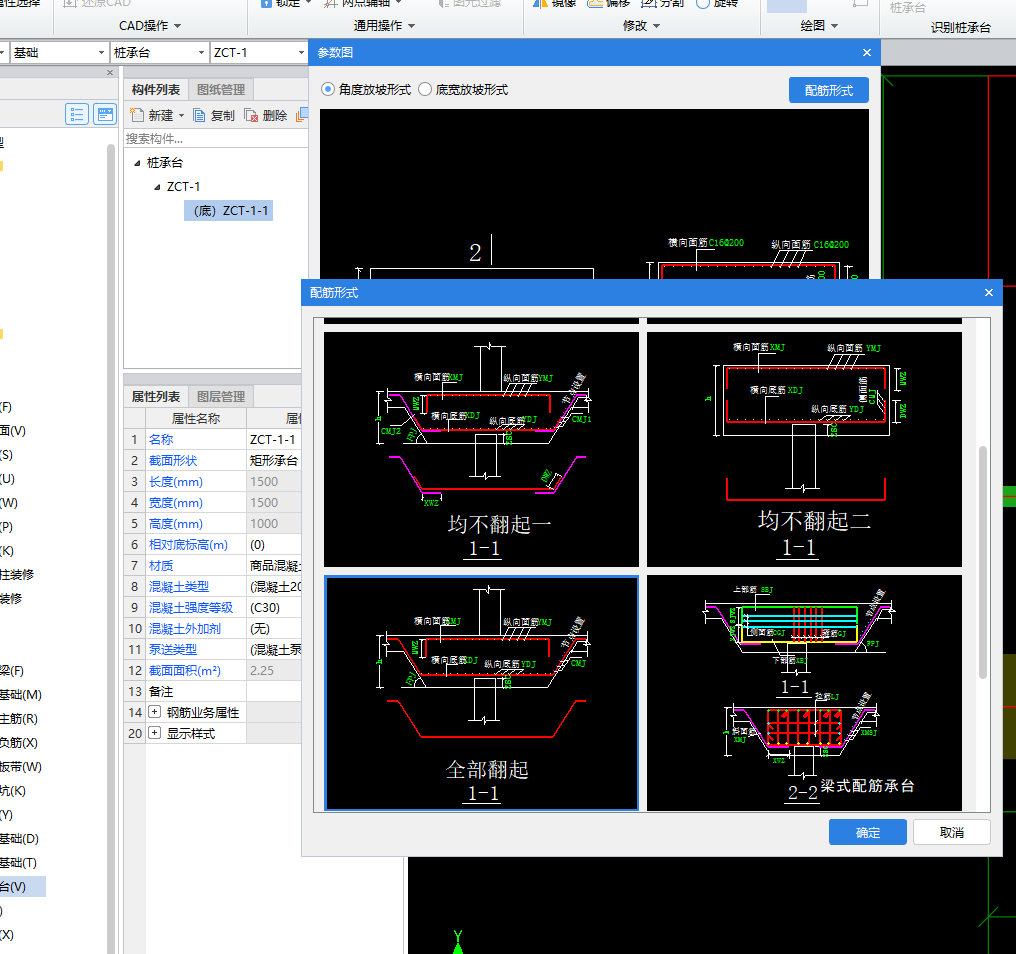This screenshot has width=1016, height=954.
Task: Click the list view icon in navigation panel
Action: point(77,115)
